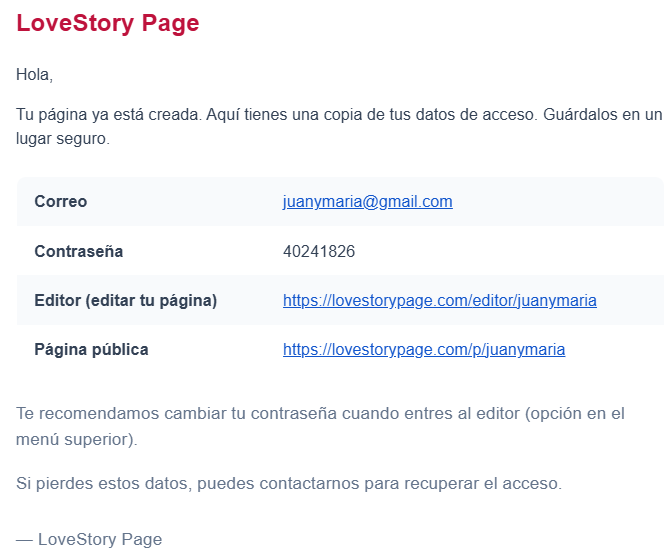Screen dimensions: 669x558
Task: Click the Hola greeting text
Action: (x=34, y=75)
